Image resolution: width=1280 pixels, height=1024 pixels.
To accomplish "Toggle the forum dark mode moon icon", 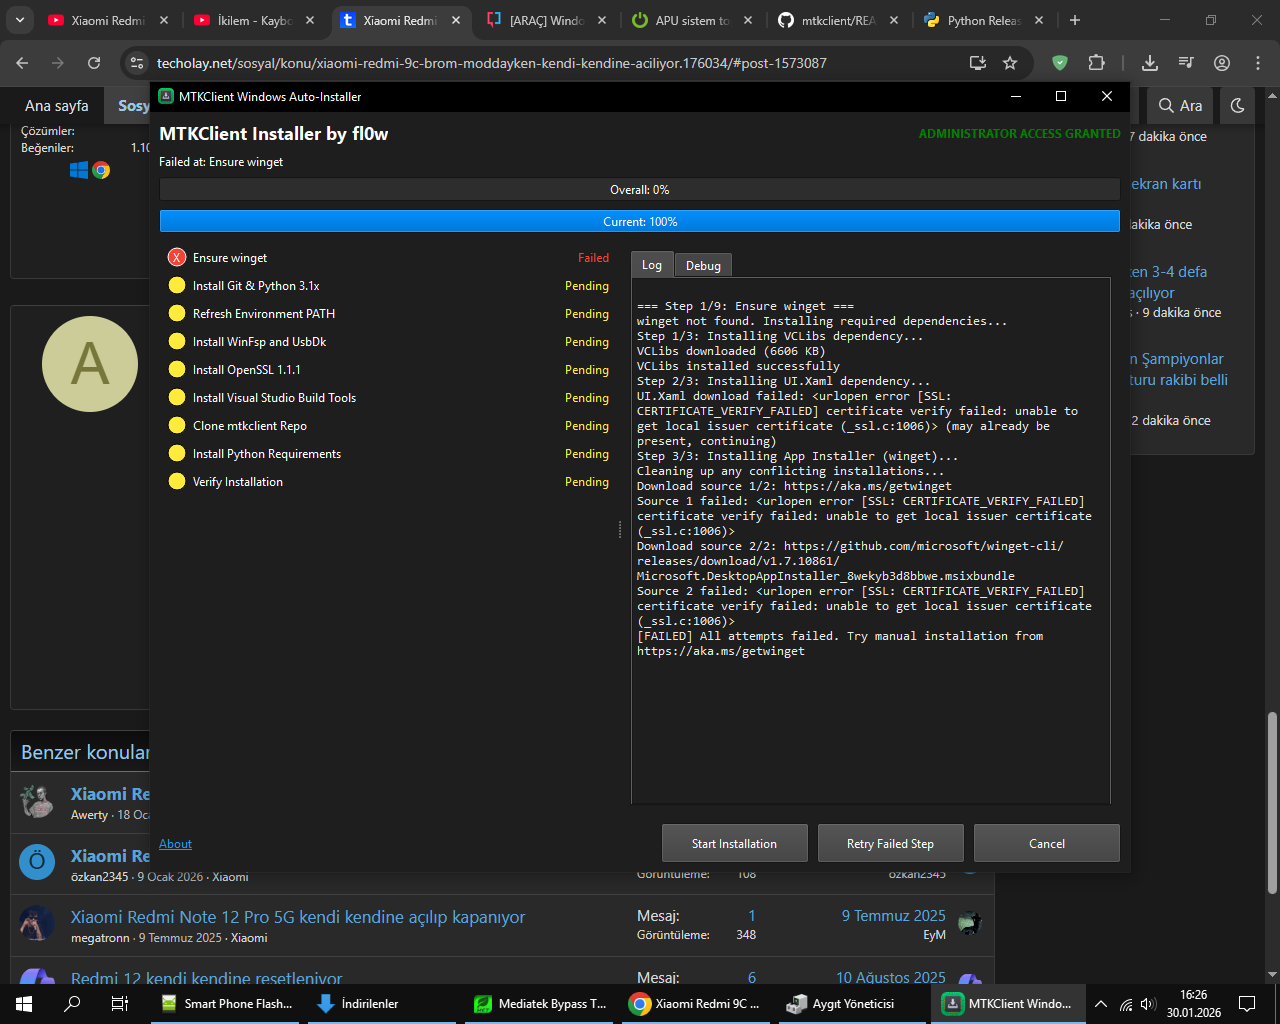I will [1237, 105].
